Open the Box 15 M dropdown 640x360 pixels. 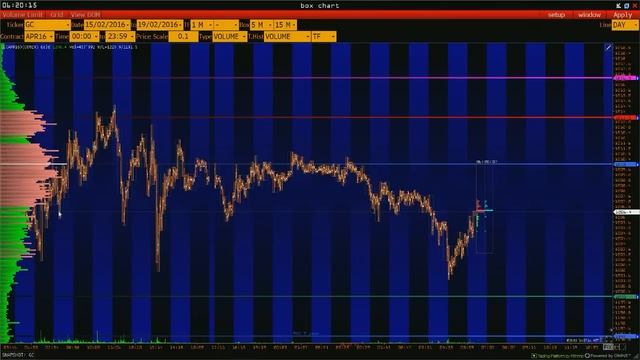285,25
